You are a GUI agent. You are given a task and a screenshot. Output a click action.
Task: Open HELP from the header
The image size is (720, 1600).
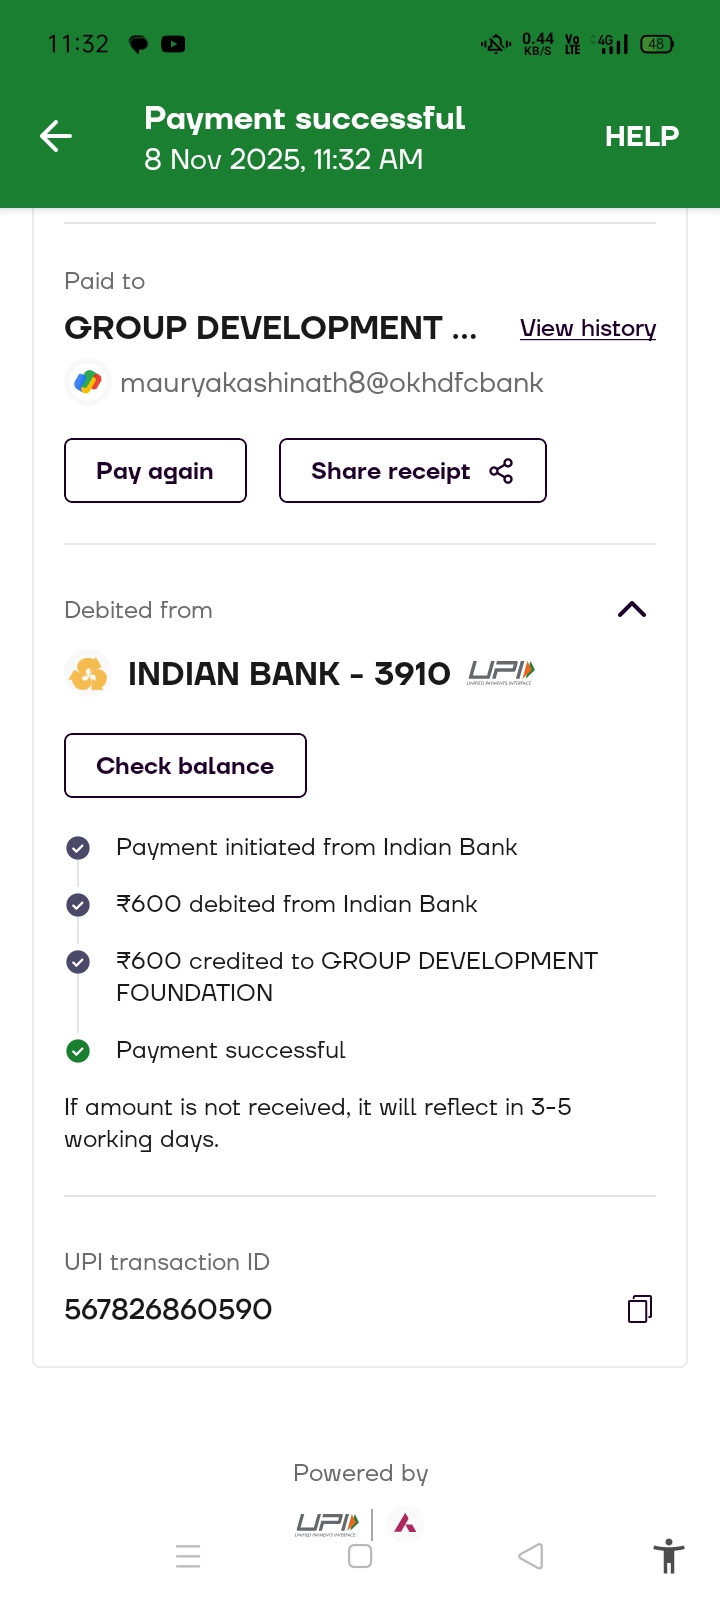pos(641,136)
